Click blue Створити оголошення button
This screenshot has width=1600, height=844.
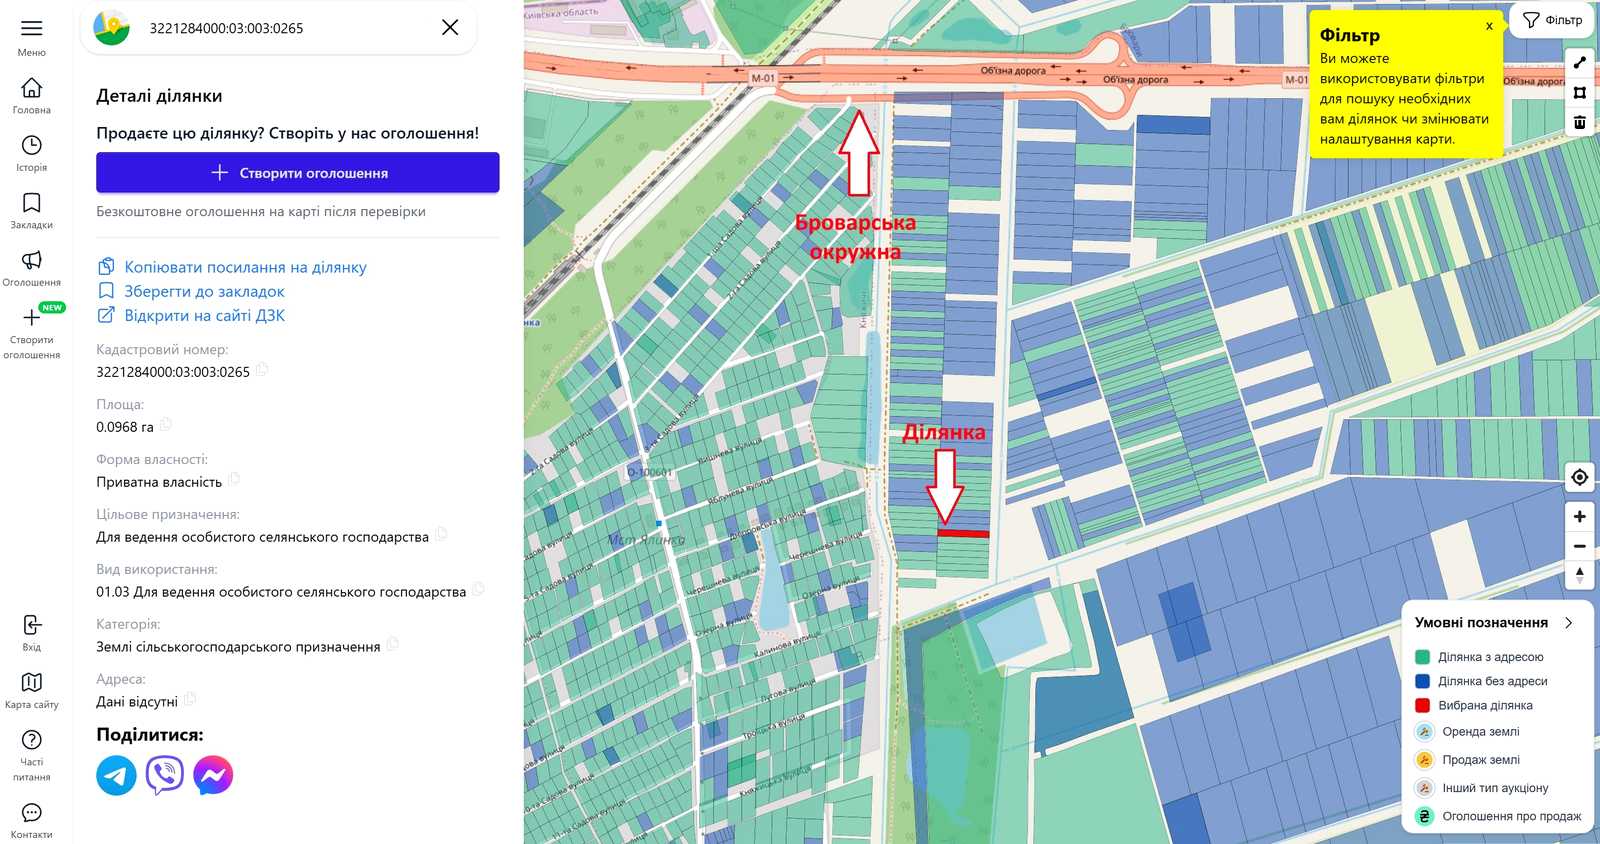point(298,173)
